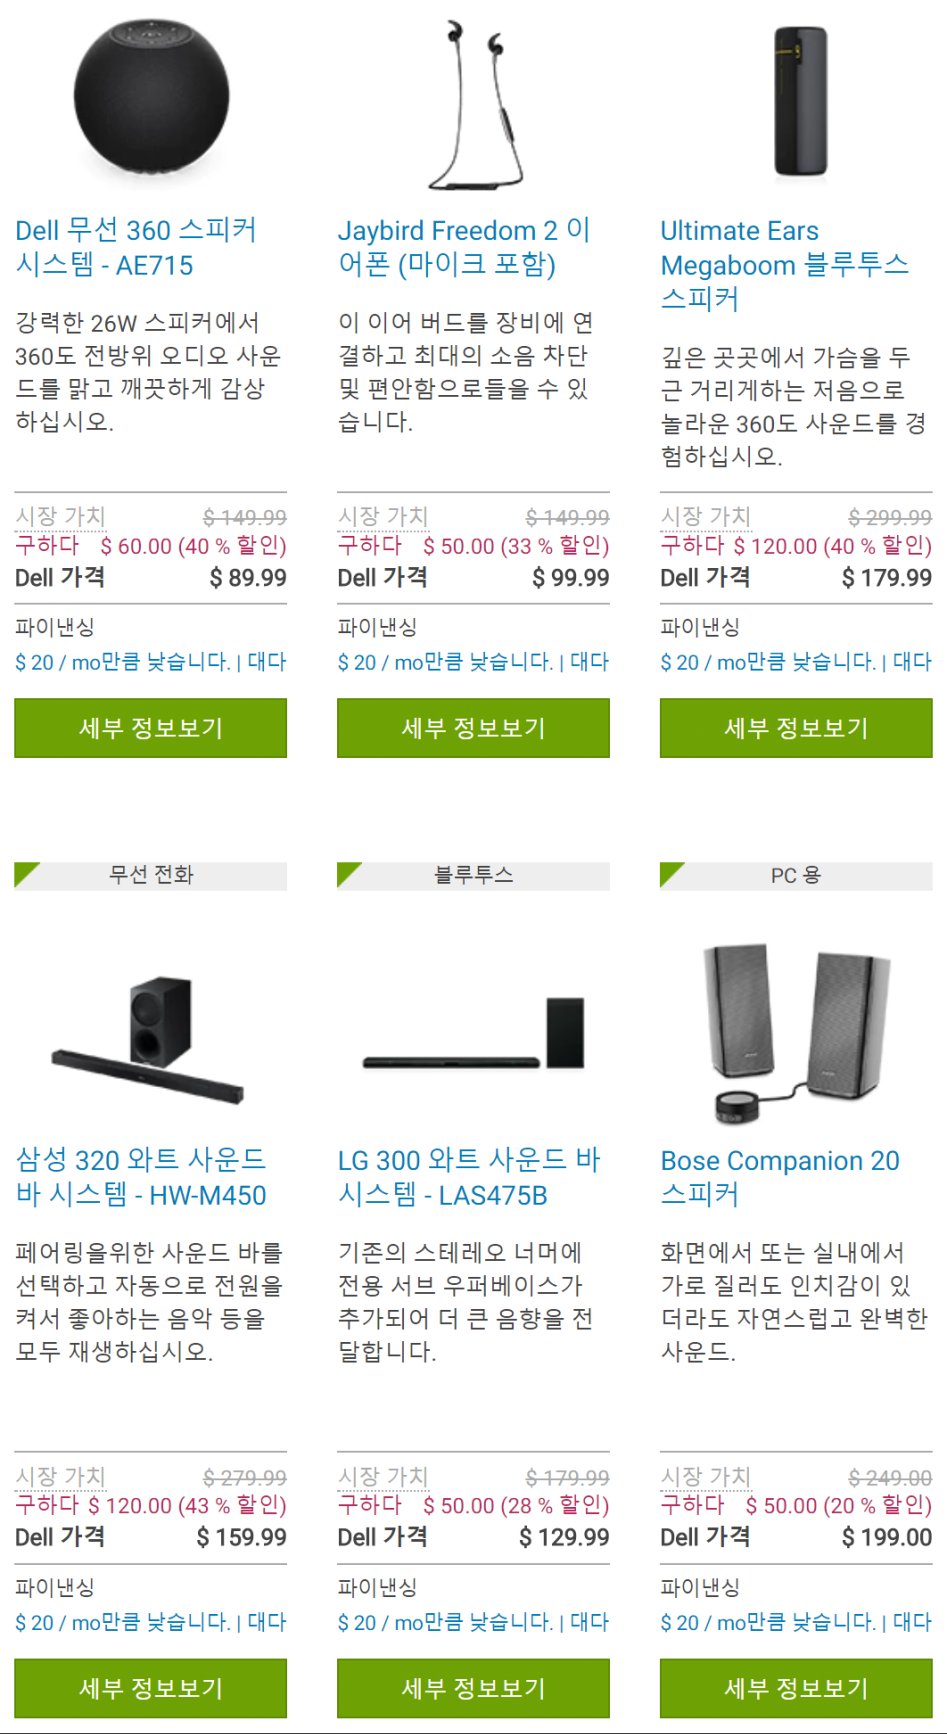Click 세부 정보보기 button under Dell AE715 speaker
Image resolution: width=947 pixels, height=1734 pixels.
pyautogui.click(x=151, y=728)
